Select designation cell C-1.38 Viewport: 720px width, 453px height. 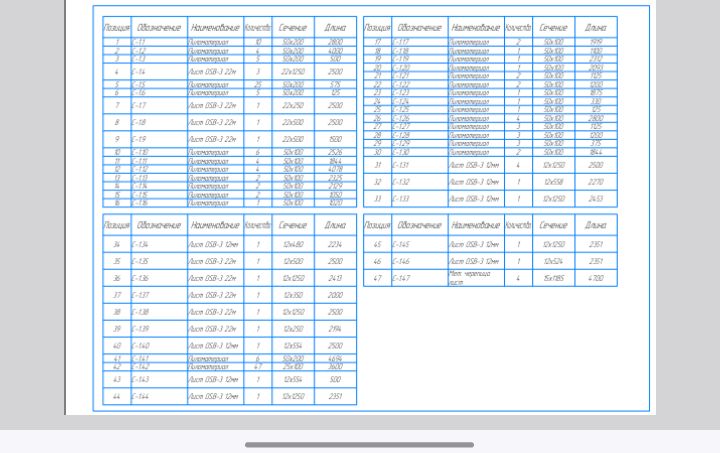(x=159, y=312)
